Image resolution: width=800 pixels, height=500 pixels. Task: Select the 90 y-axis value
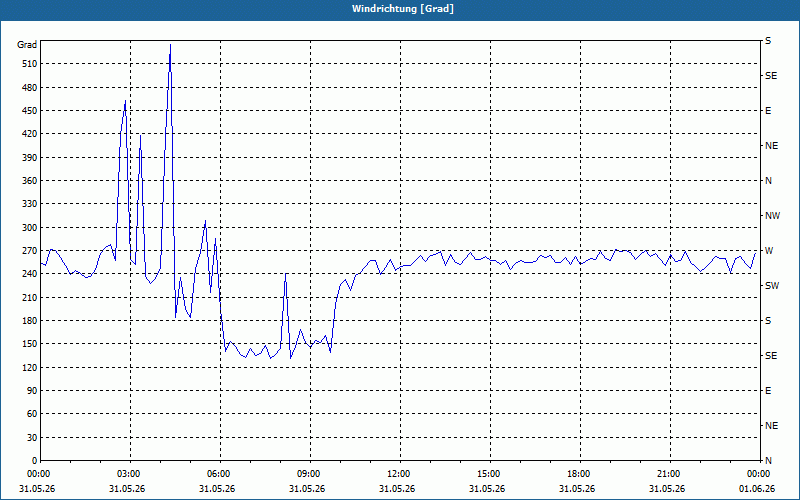(32, 390)
